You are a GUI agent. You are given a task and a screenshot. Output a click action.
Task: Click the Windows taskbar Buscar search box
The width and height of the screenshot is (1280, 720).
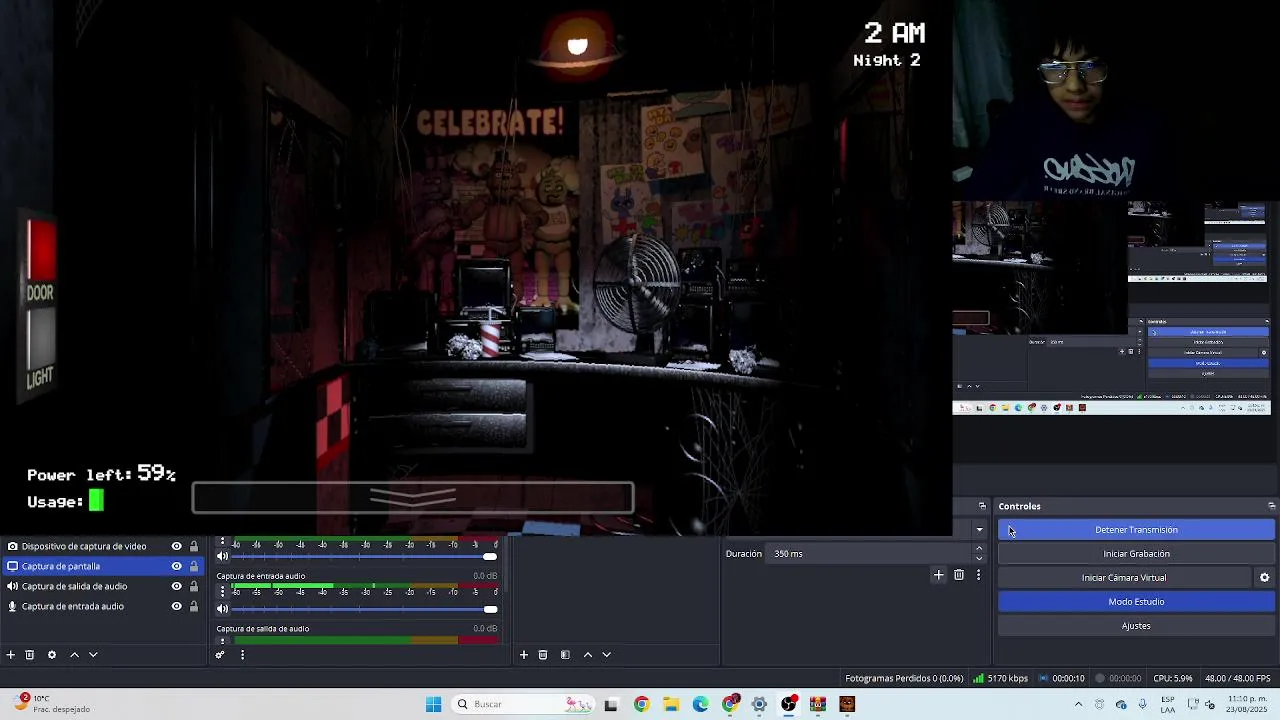pos(520,704)
